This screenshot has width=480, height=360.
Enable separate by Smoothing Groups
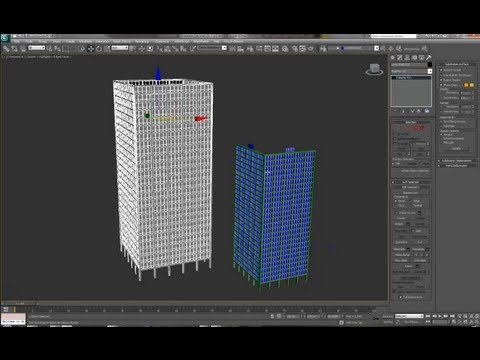(441, 122)
